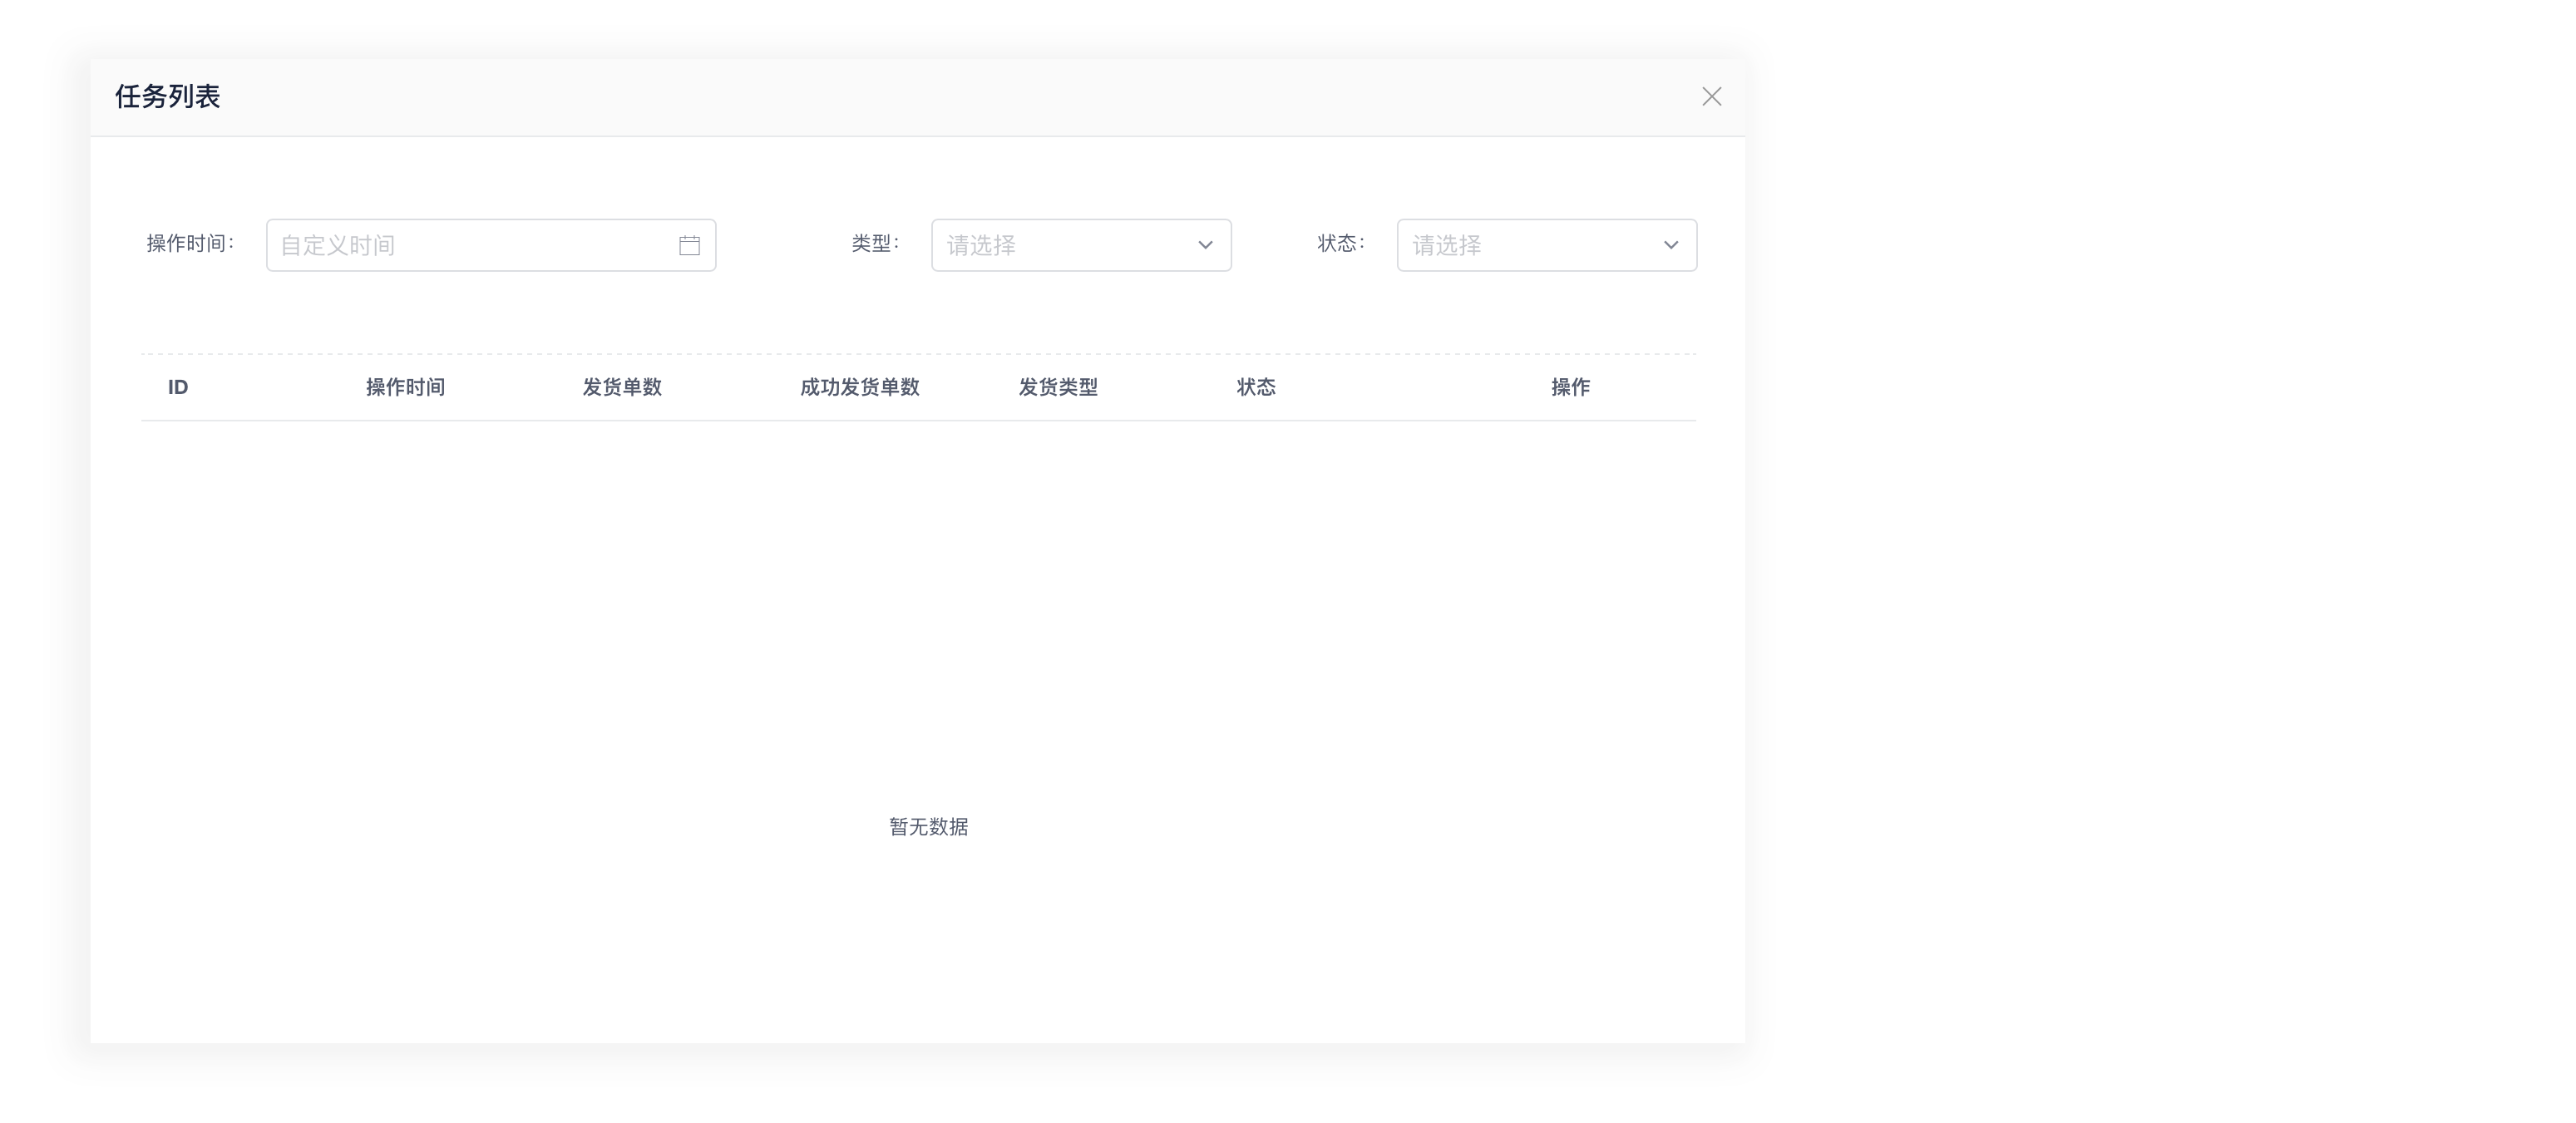Open calendar icon in 操作时间 field
The image size is (2576, 1123).
689,245
